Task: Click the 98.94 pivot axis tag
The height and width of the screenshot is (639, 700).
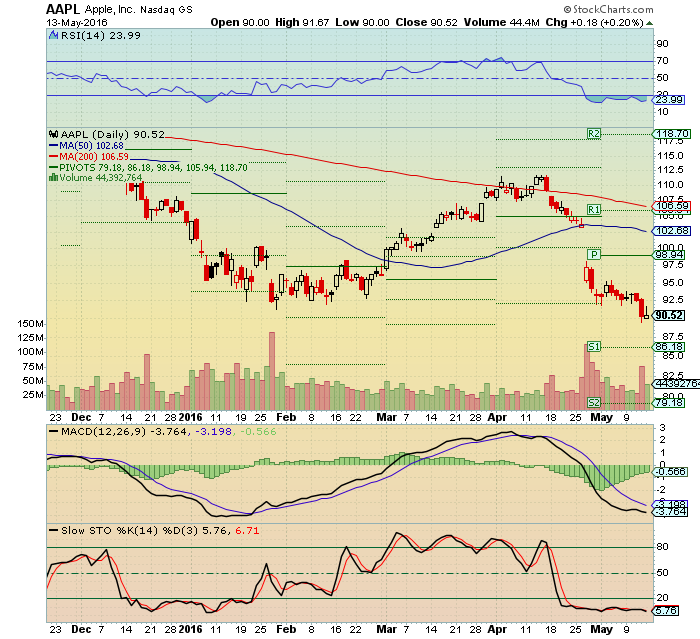Action: pyautogui.click(x=669, y=255)
